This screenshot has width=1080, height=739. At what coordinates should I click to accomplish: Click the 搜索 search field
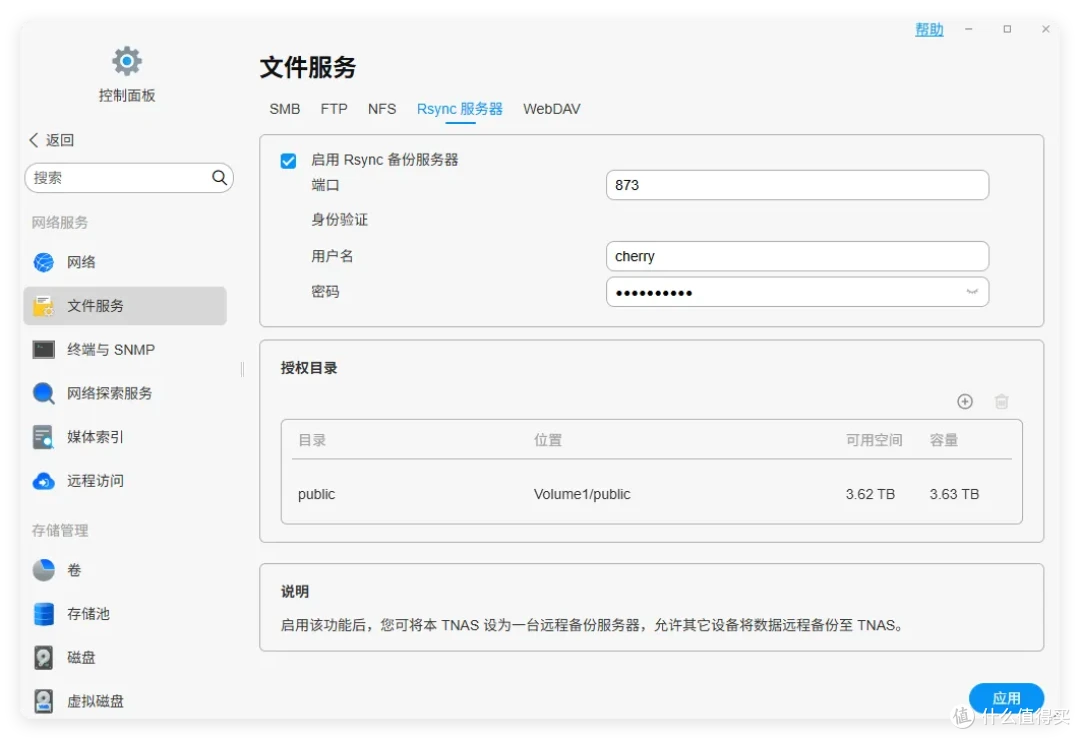[x=129, y=178]
